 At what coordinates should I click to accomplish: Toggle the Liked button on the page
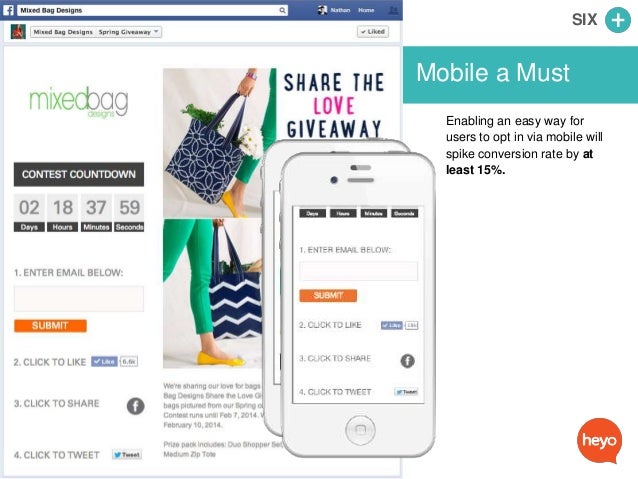point(373,32)
